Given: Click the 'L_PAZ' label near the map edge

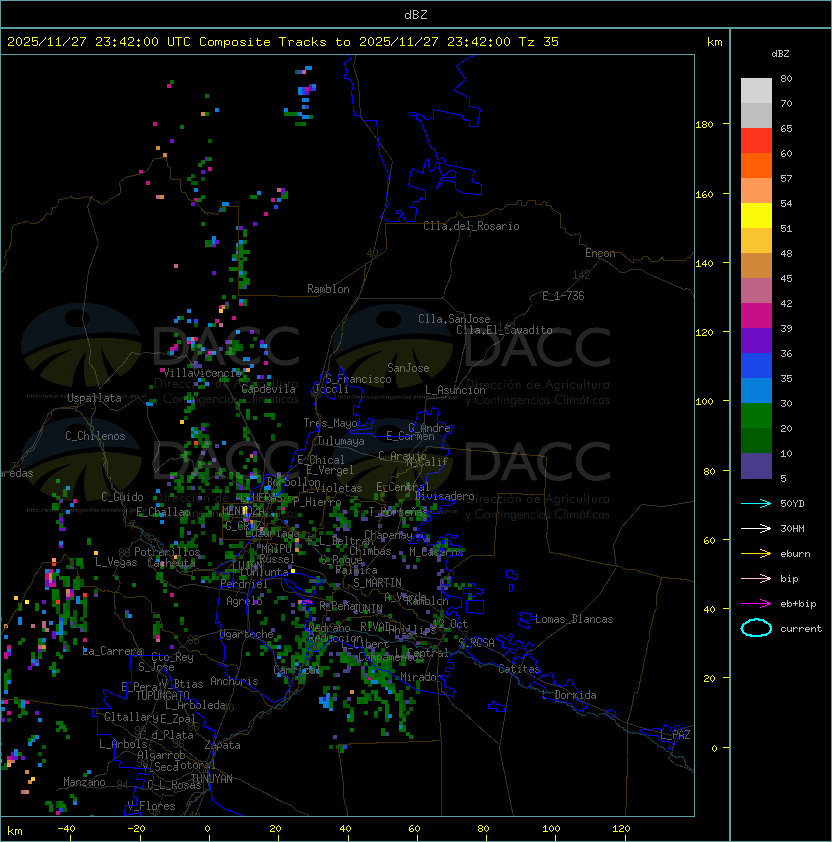Looking at the screenshot, I should 675,735.
